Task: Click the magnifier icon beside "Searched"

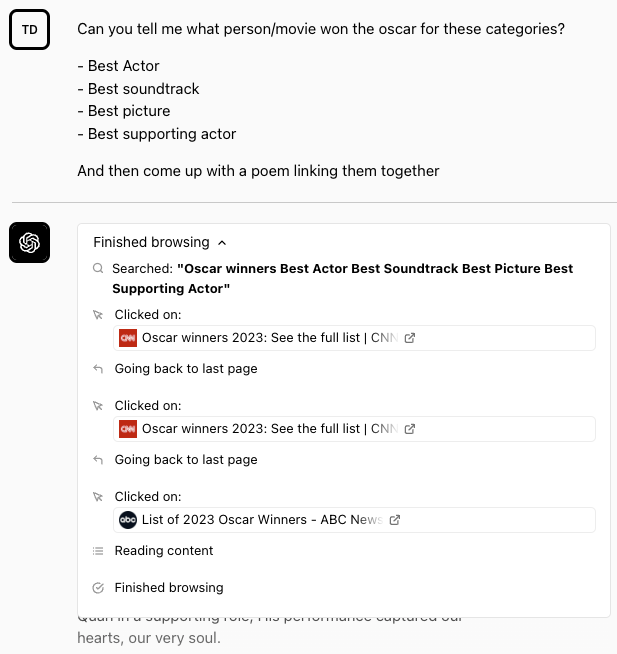Action: click(x=98, y=269)
